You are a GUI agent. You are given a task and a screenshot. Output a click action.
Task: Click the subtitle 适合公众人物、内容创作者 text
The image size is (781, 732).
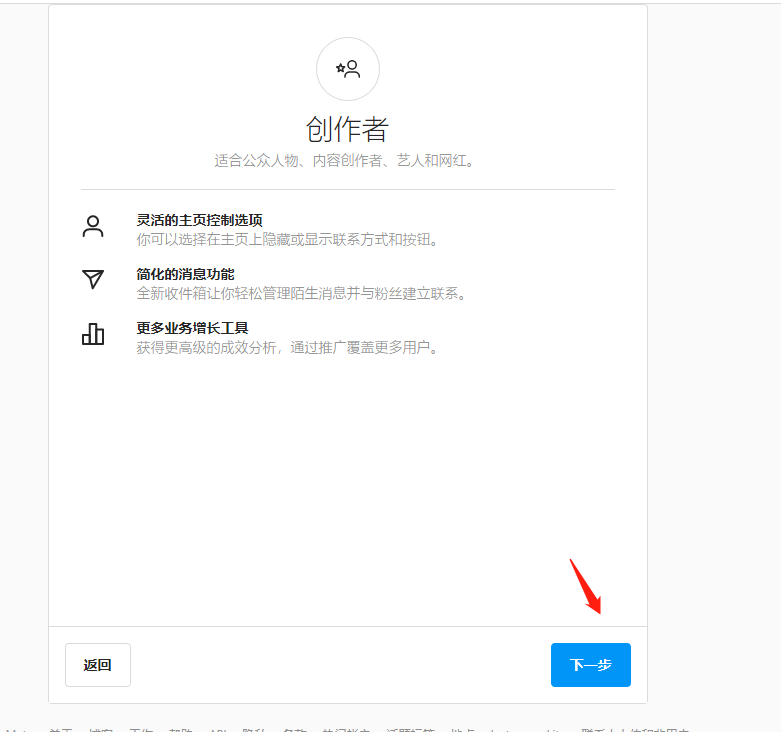coord(344,160)
